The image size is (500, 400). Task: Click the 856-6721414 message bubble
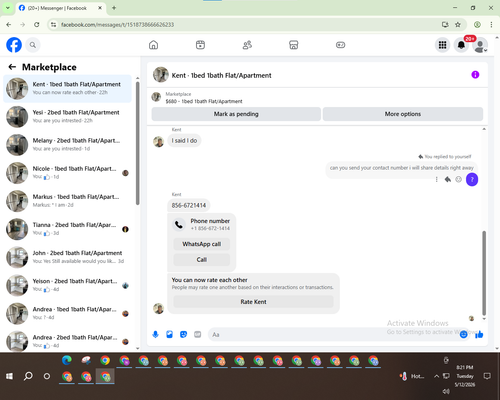(x=189, y=205)
